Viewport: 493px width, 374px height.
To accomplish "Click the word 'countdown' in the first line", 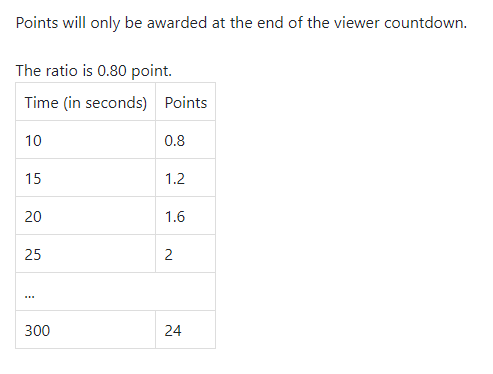I will pos(424,23).
